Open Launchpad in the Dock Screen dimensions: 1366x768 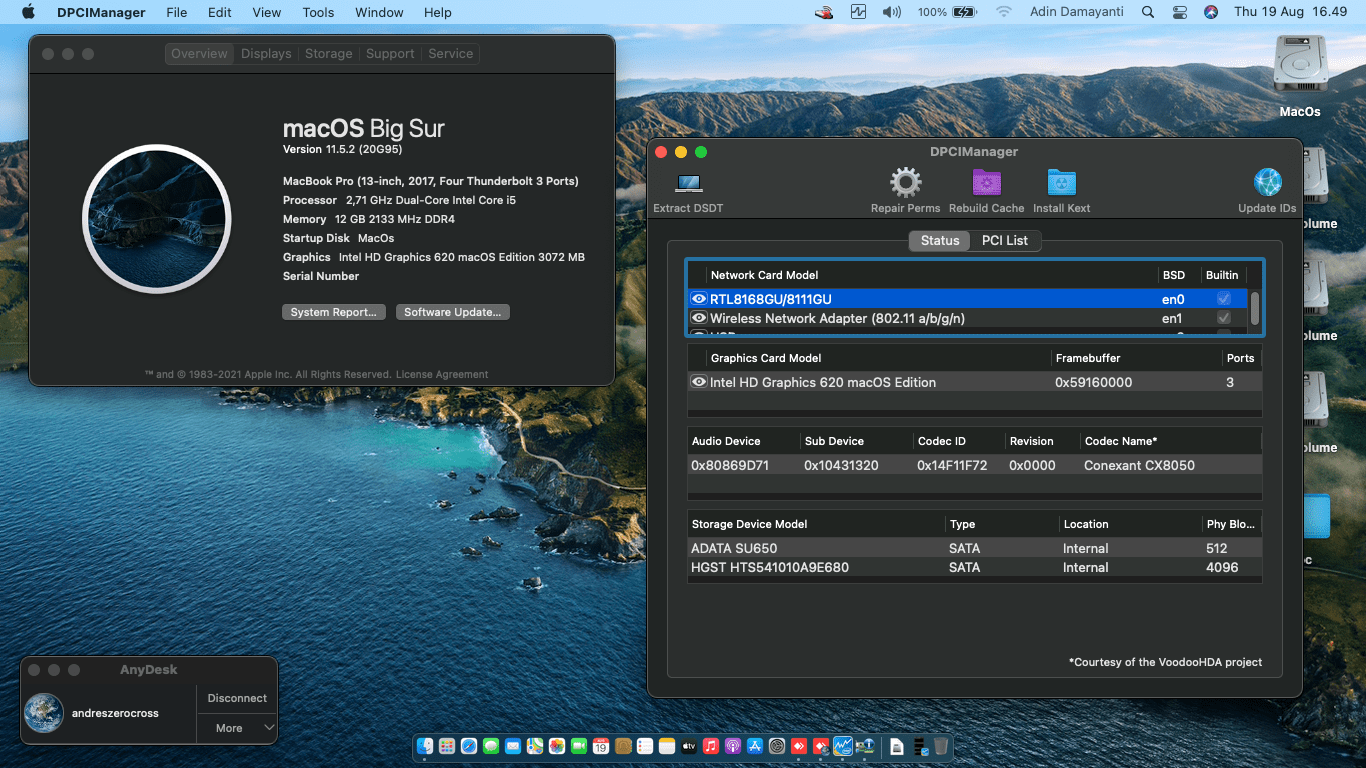(x=447, y=746)
